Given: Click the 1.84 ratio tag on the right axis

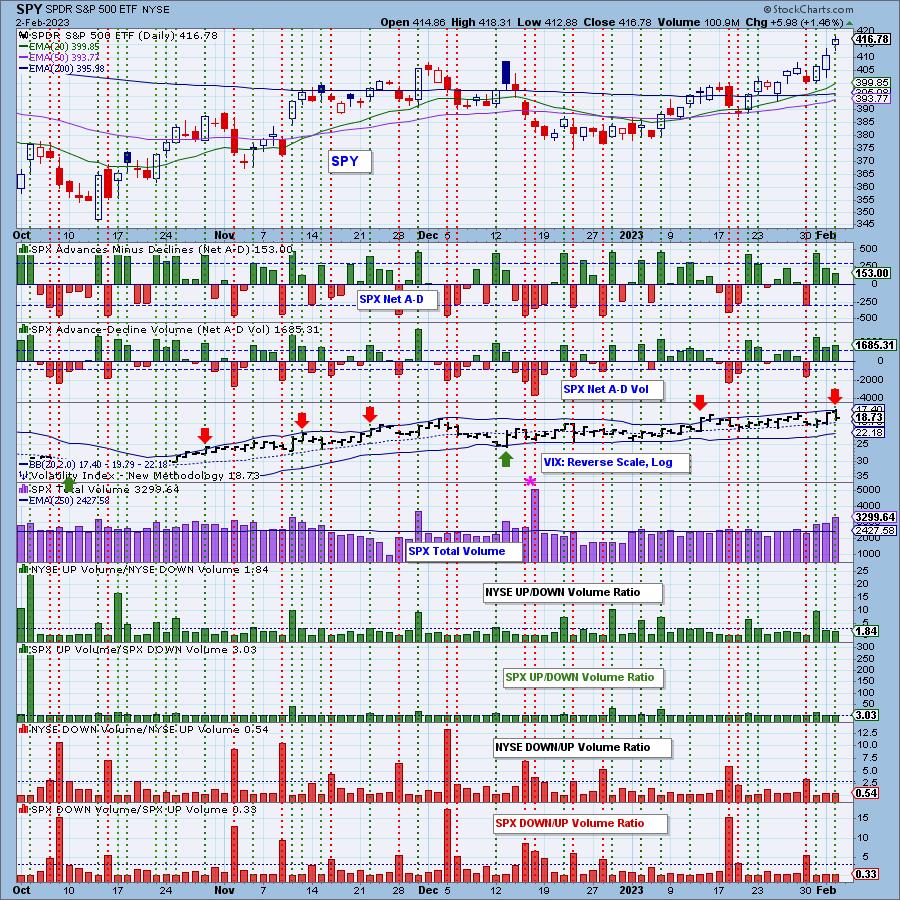Looking at the screenshot, I should pyautogui.click(x=866, y=631).
